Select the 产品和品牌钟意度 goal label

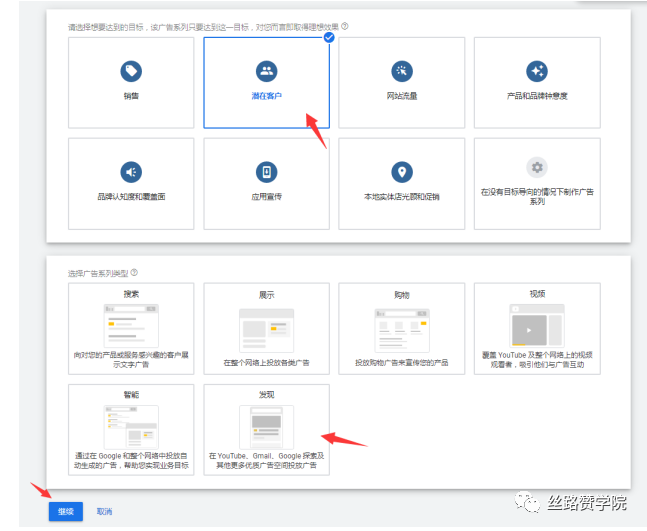[537, 96]
